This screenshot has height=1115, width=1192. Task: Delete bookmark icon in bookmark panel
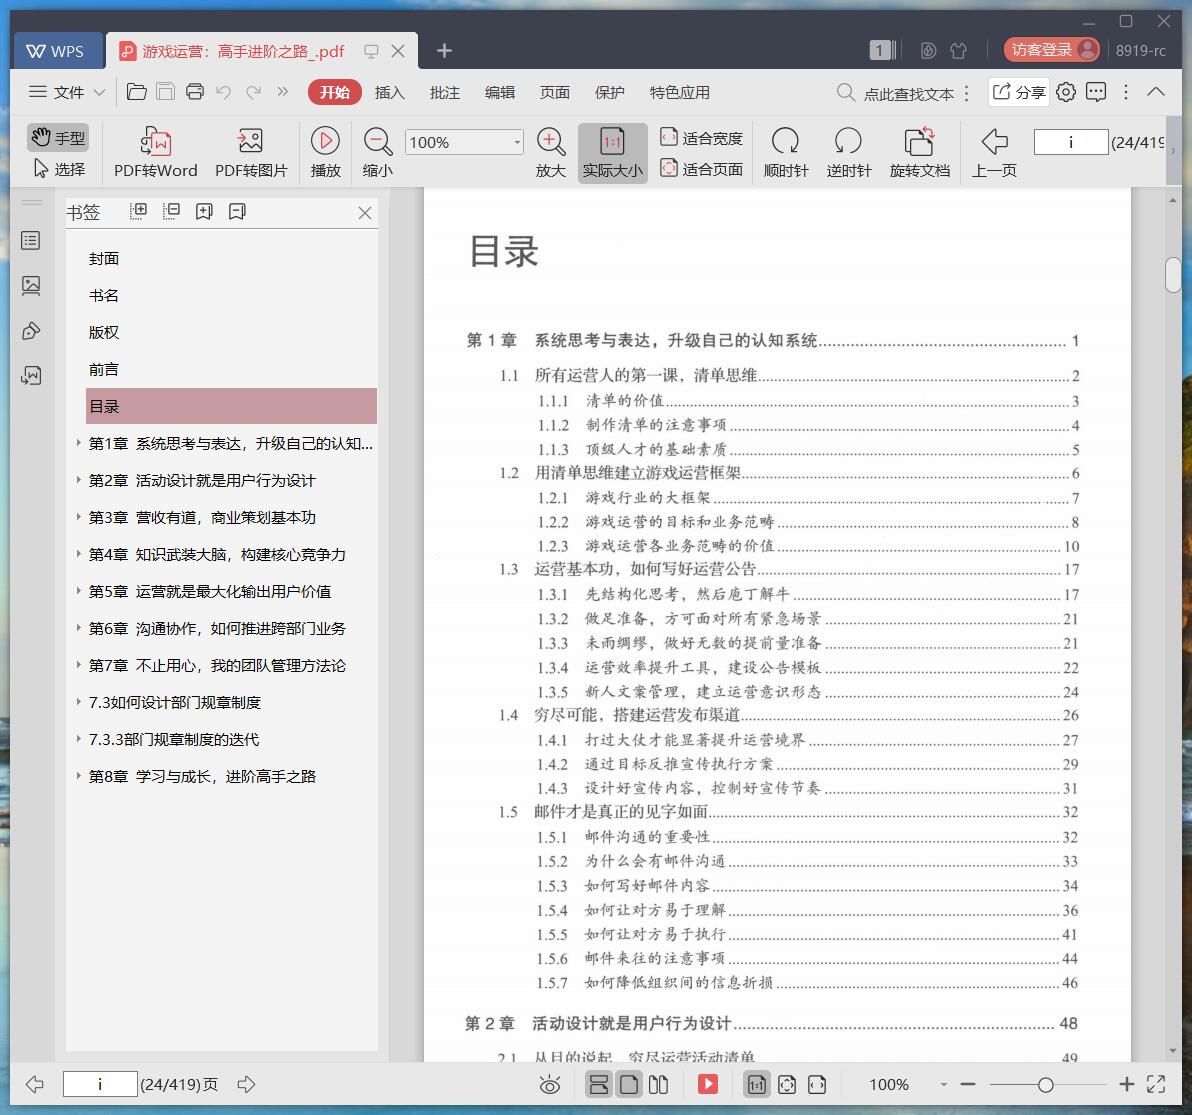point(237,211)
